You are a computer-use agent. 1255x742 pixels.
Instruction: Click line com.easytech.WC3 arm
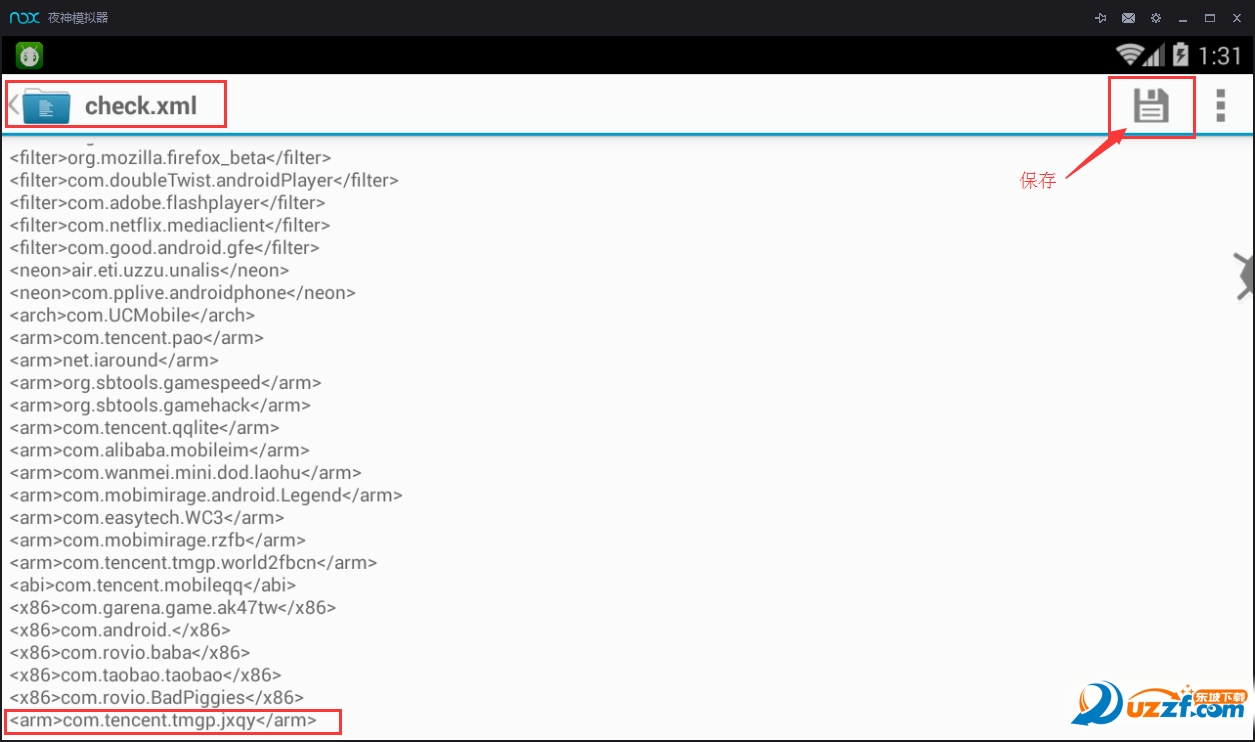click(147, 518)
